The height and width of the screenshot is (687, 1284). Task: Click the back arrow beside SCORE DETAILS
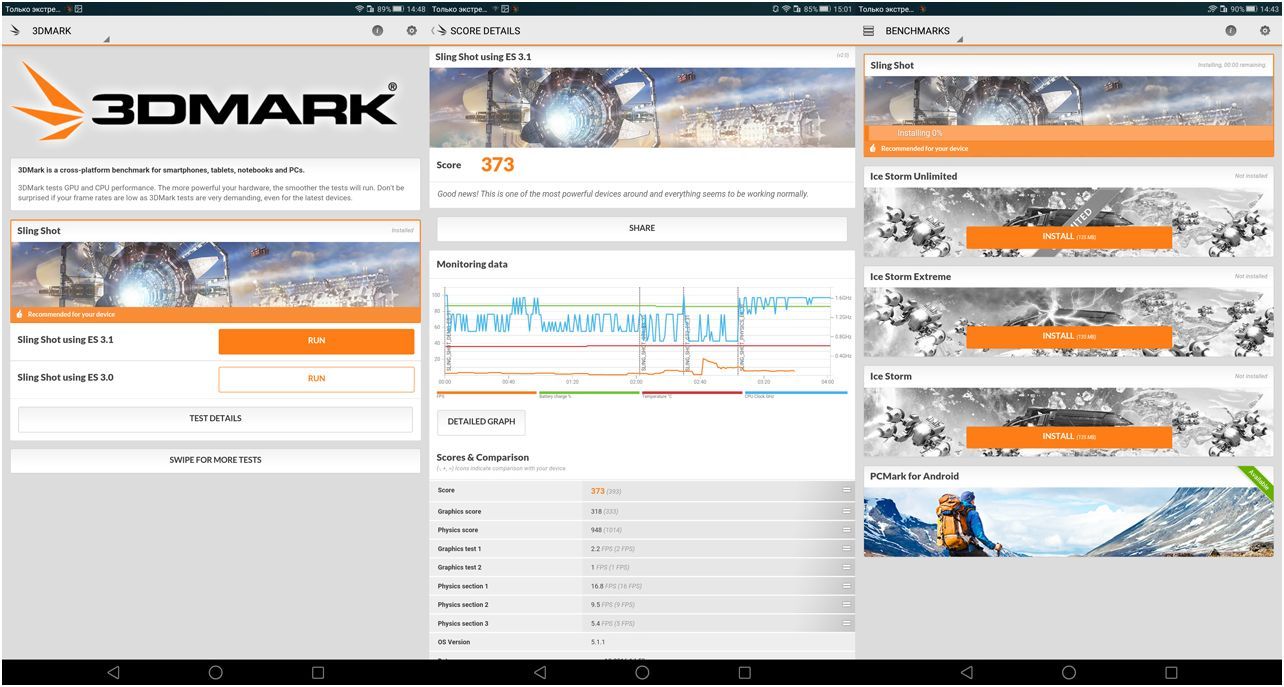[440, 31]
